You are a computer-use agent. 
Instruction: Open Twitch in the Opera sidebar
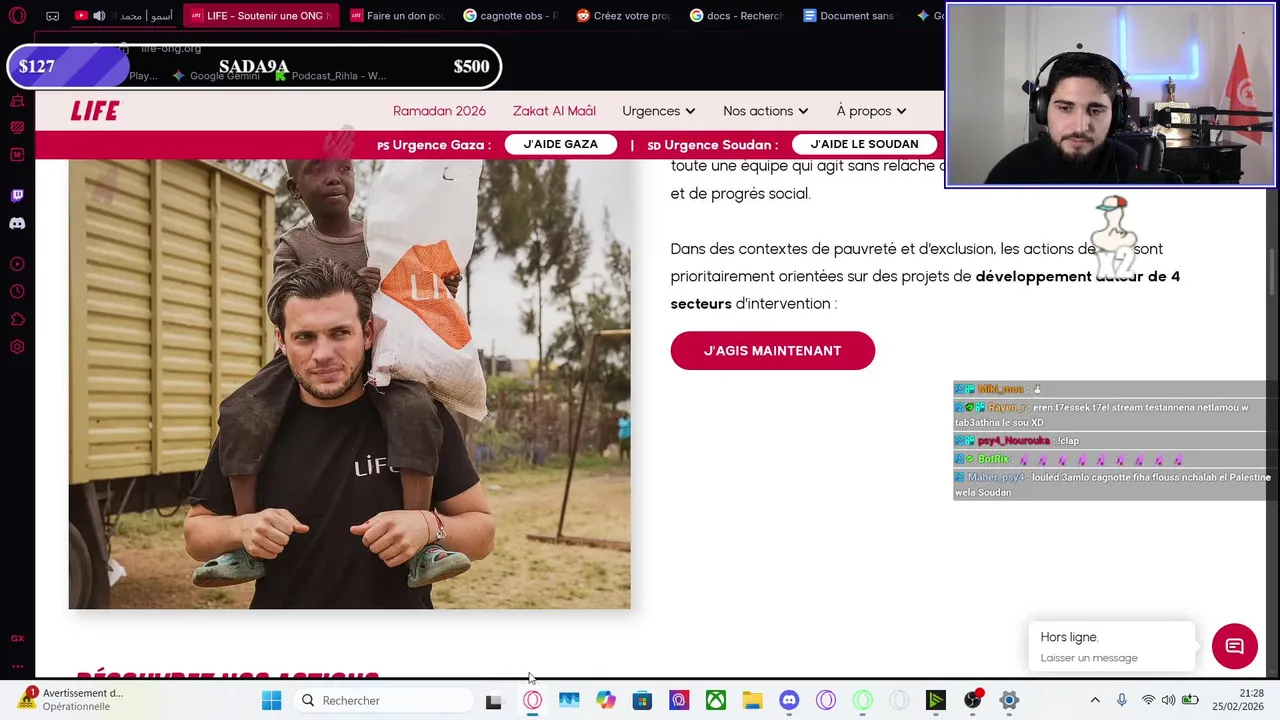(17, 196)
